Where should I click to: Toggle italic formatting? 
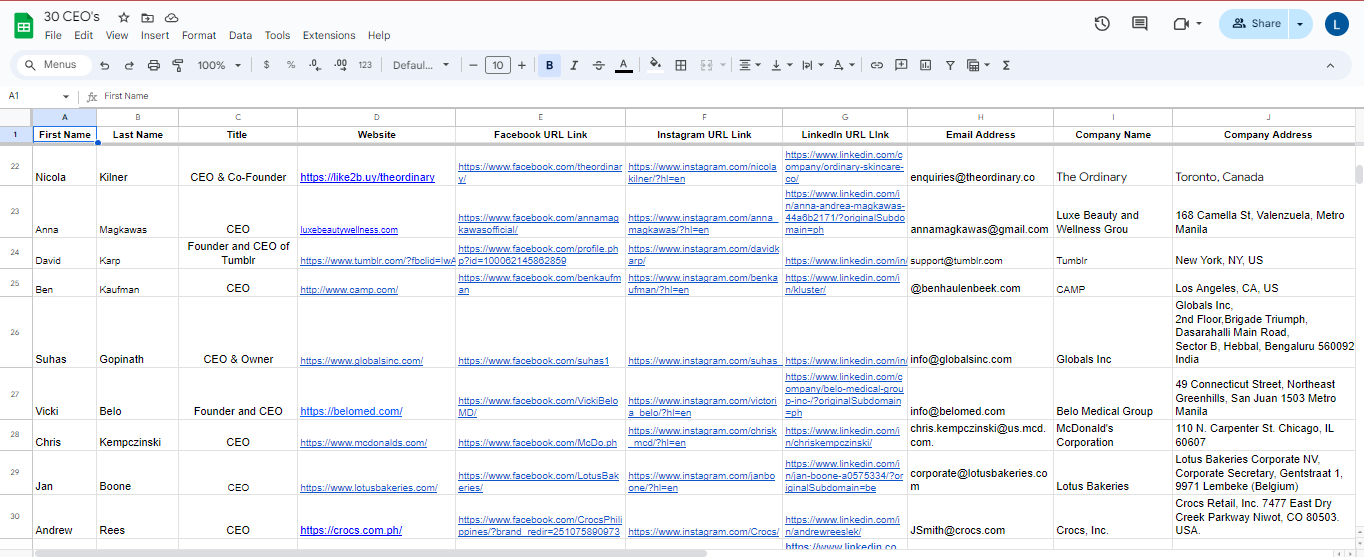click(x=574, y=65)
